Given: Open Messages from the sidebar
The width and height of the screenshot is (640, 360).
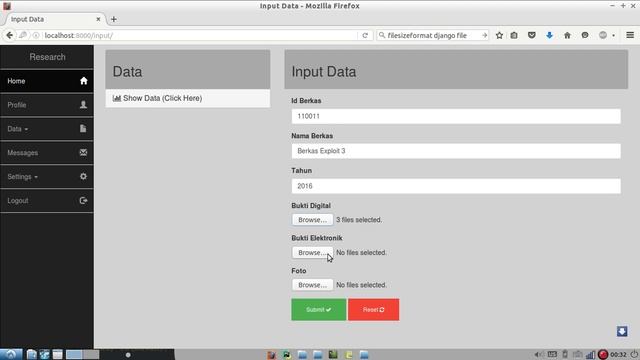Looking at the screenshot, I should coord(47,153).
